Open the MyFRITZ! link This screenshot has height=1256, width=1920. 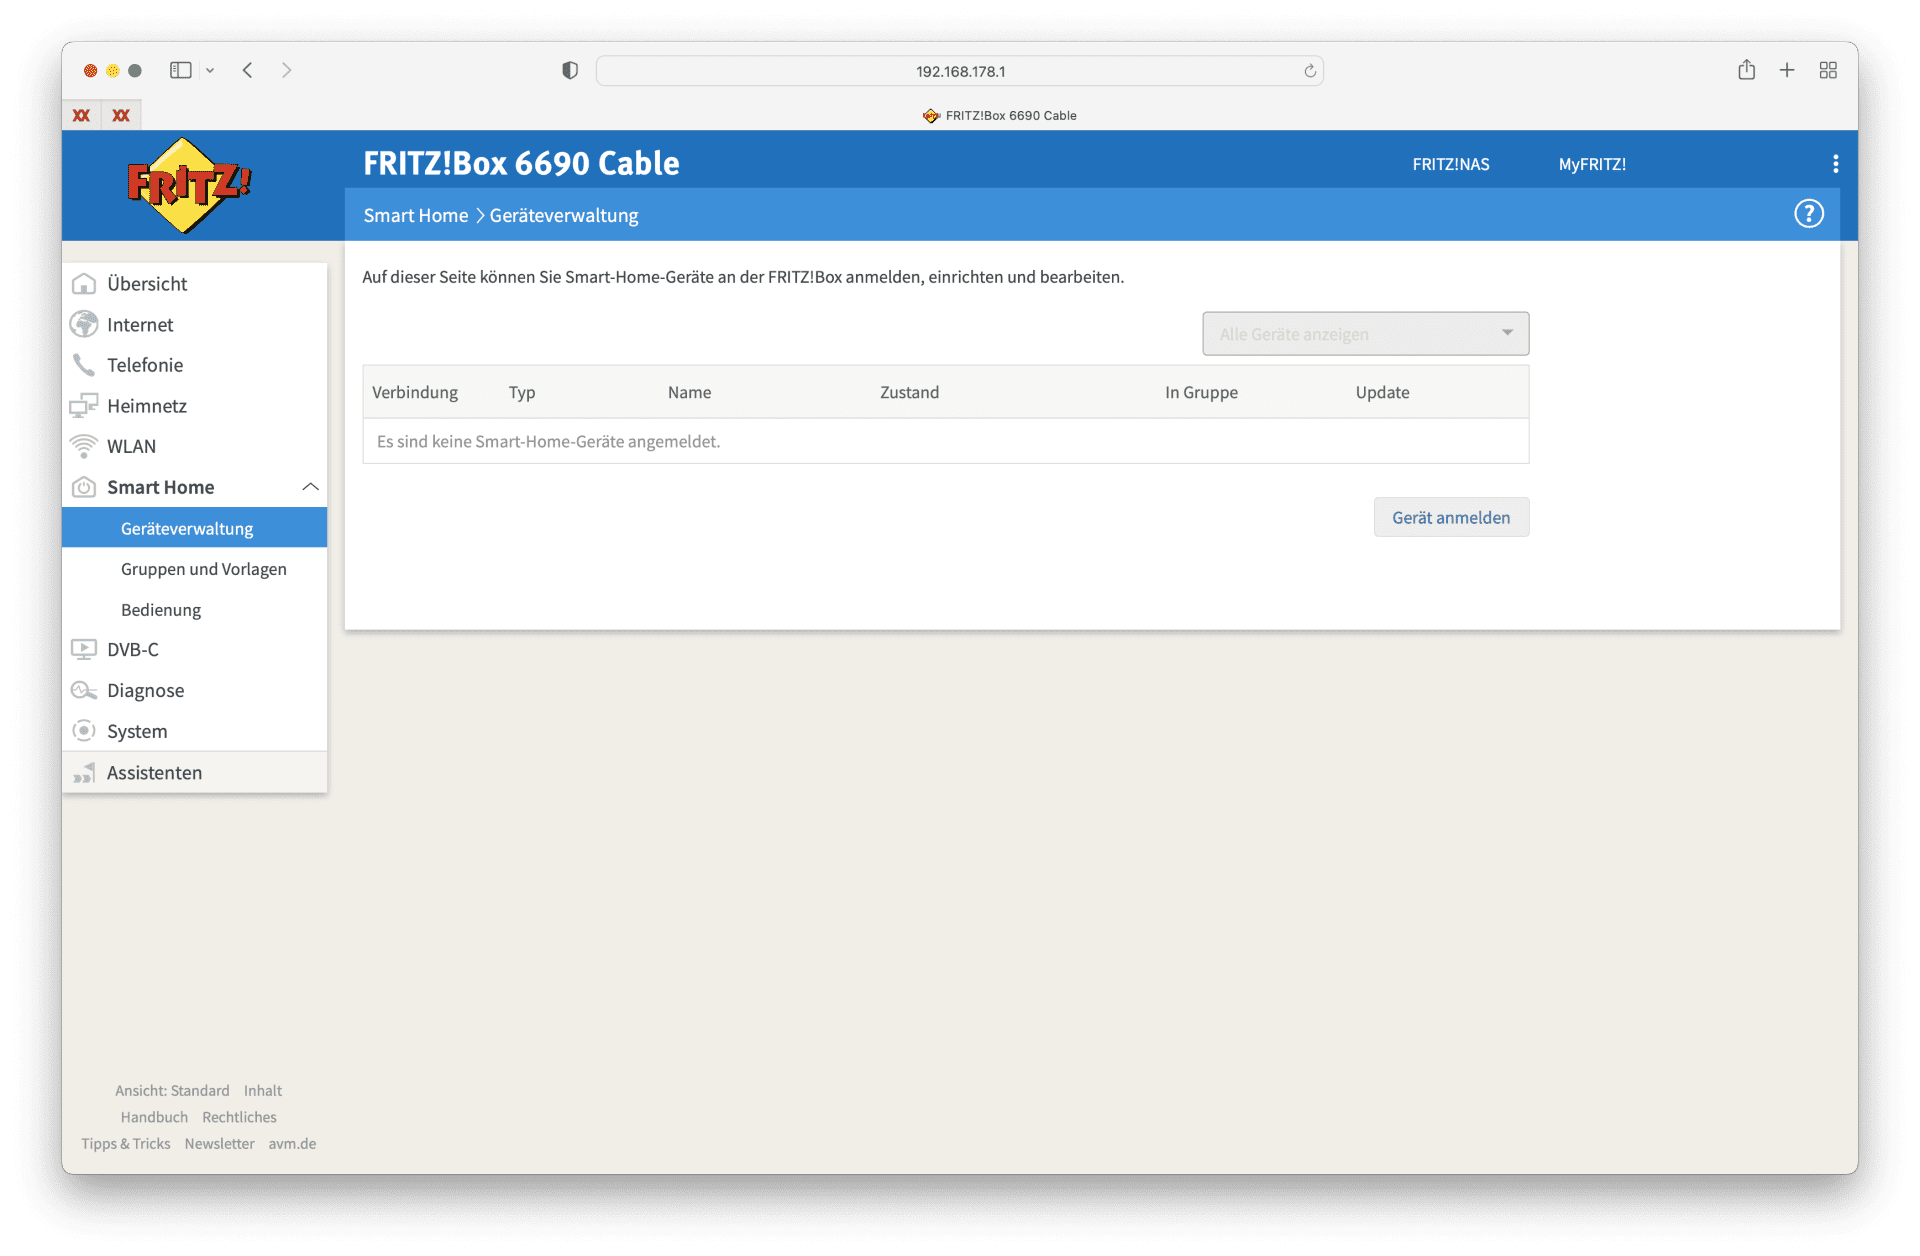point(1592,164)
